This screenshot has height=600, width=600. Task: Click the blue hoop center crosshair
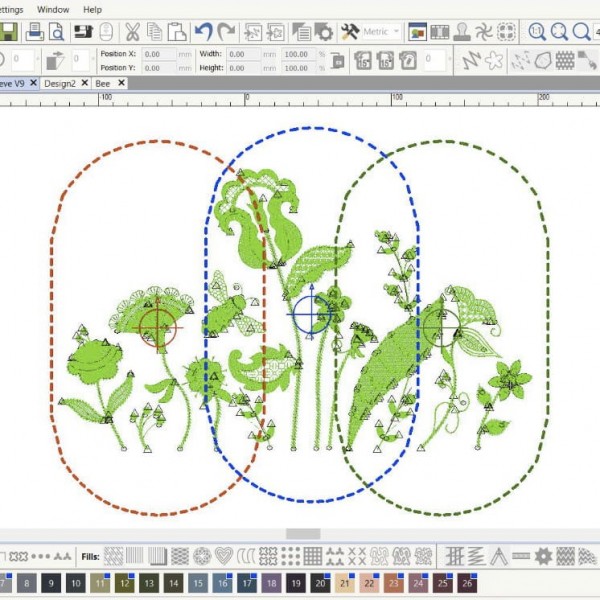(308, 315)
